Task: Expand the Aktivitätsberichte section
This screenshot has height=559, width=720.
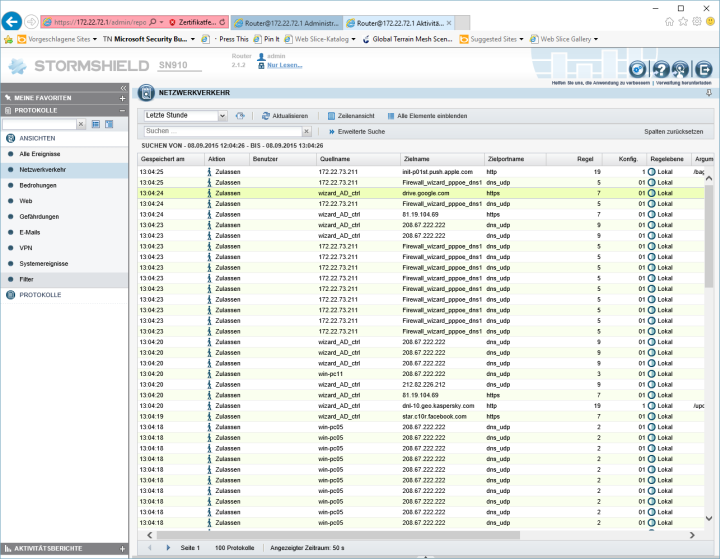Action: point(122,548)
